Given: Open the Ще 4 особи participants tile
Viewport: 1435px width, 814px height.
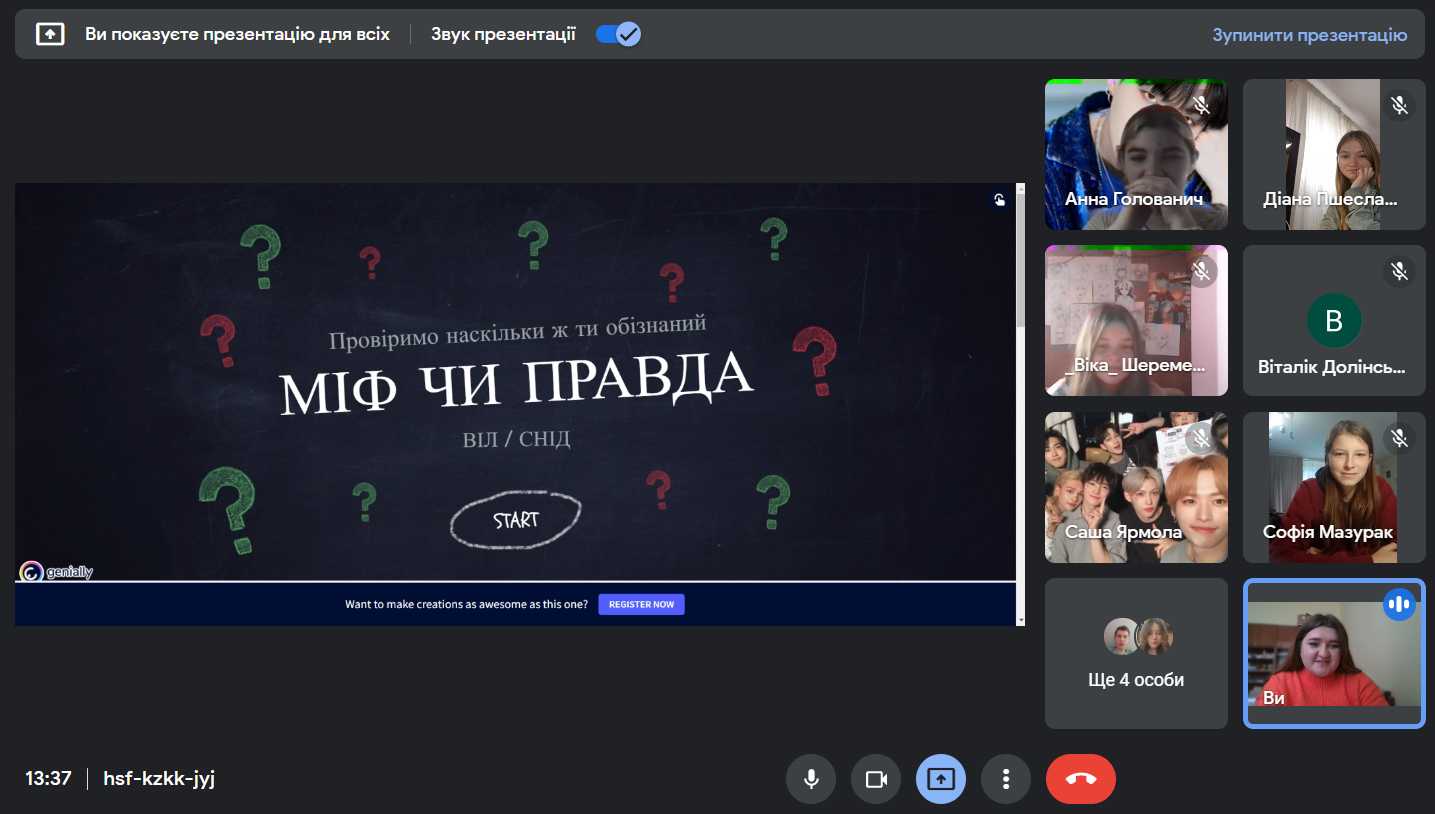Looking at the screenshot, I should coord(1136,653).
